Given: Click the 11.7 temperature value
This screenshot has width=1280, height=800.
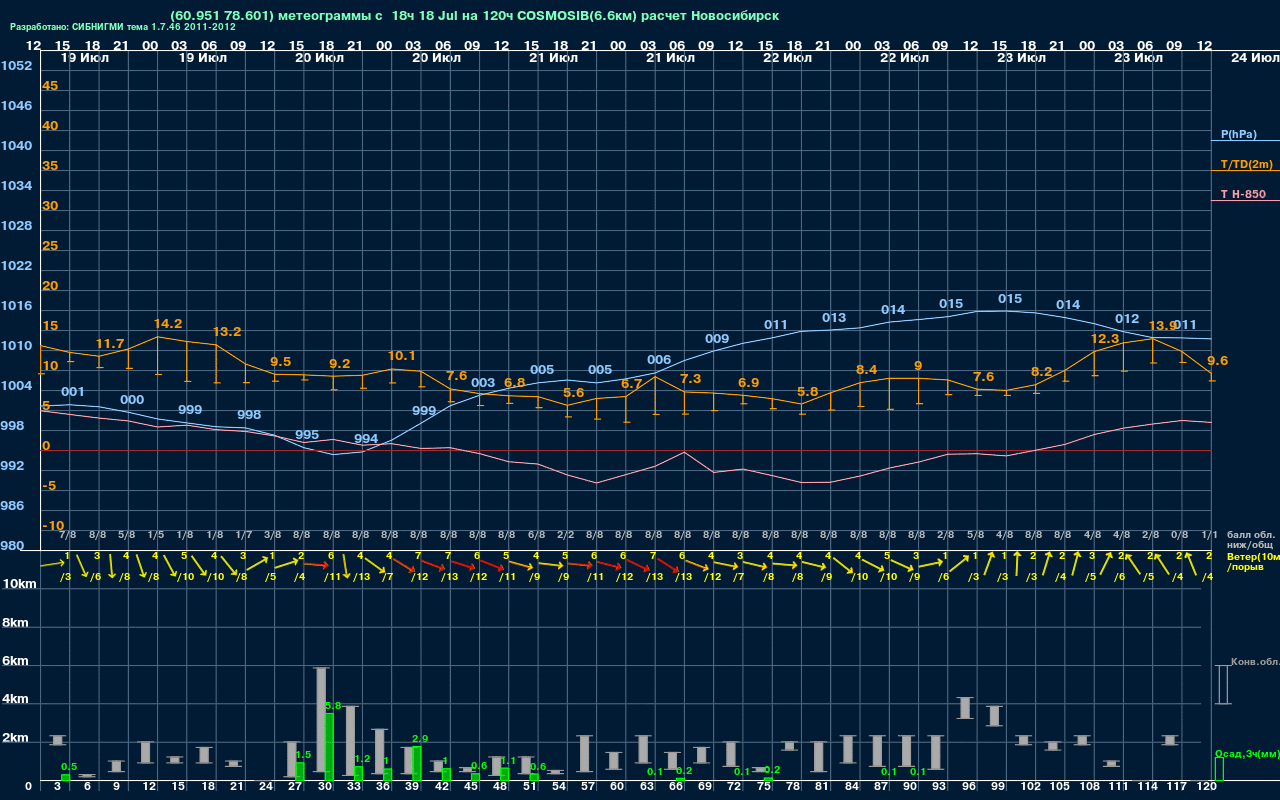Looking at the screenshot, I should (x=110, y=344).
